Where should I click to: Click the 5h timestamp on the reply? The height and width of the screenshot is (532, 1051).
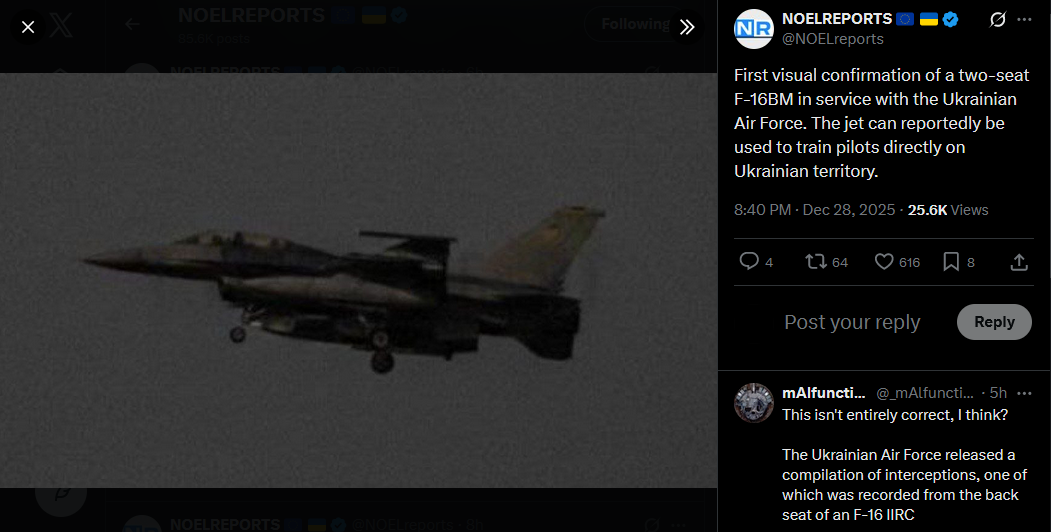998,393
